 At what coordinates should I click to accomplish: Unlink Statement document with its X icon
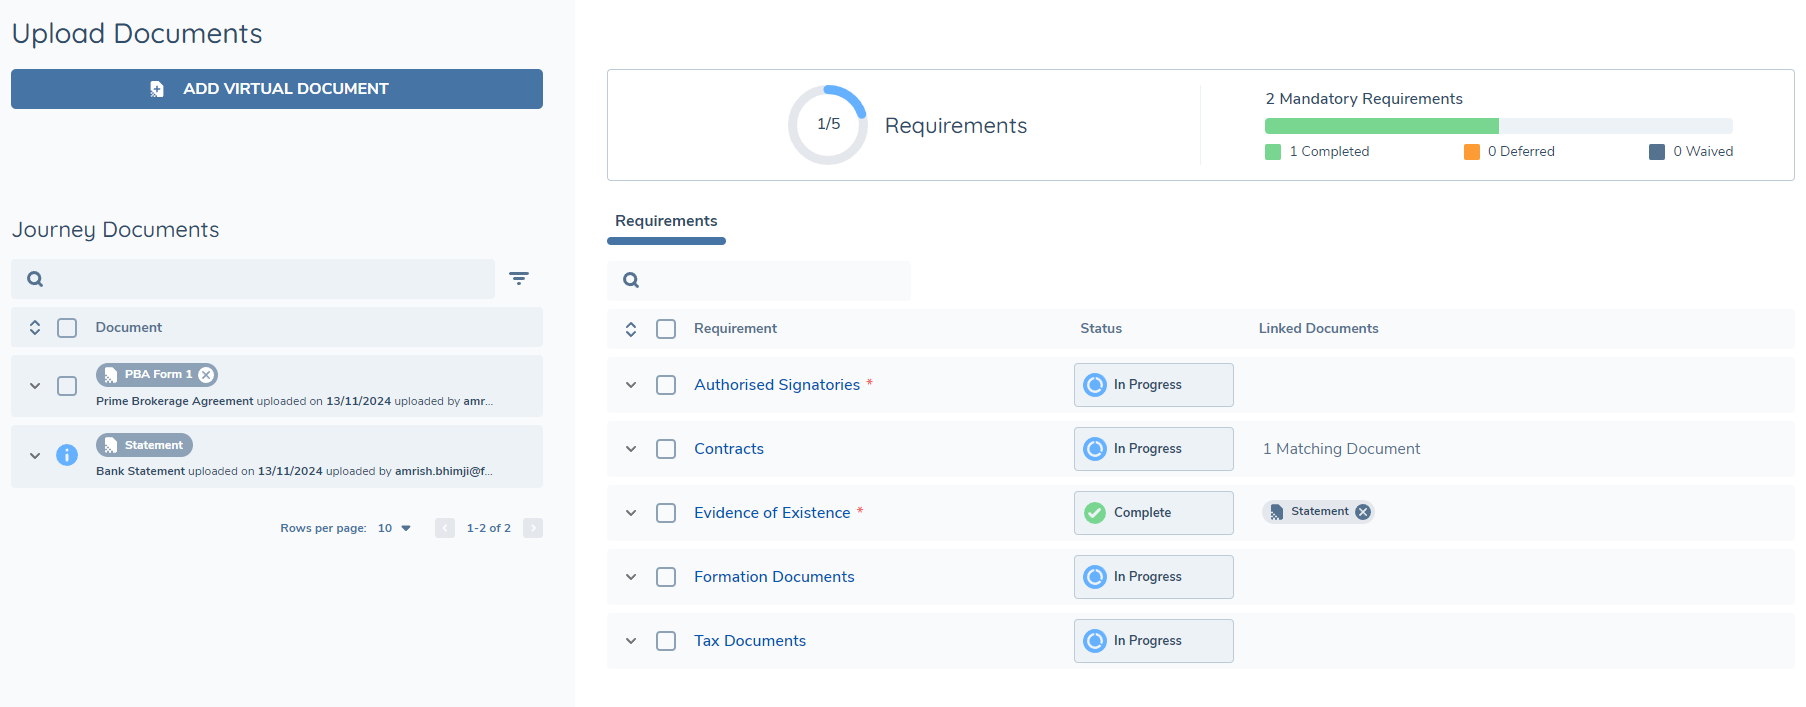(x=1363, y=512)
